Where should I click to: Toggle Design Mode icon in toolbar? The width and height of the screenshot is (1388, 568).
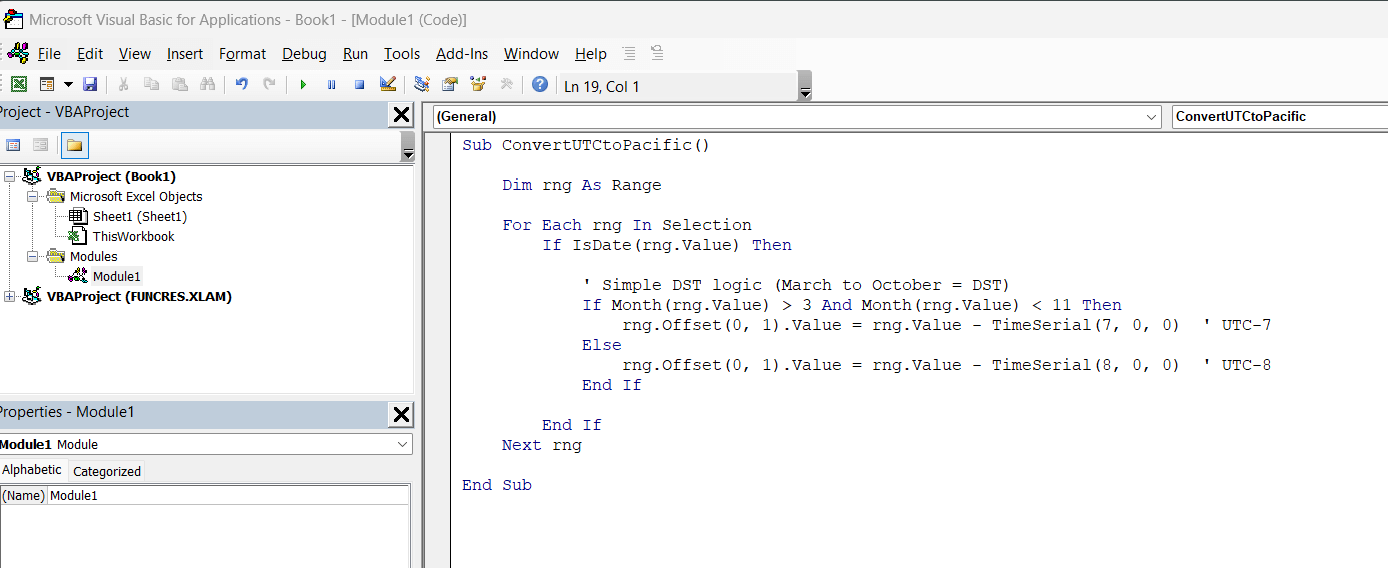click(x=388, y=85)
